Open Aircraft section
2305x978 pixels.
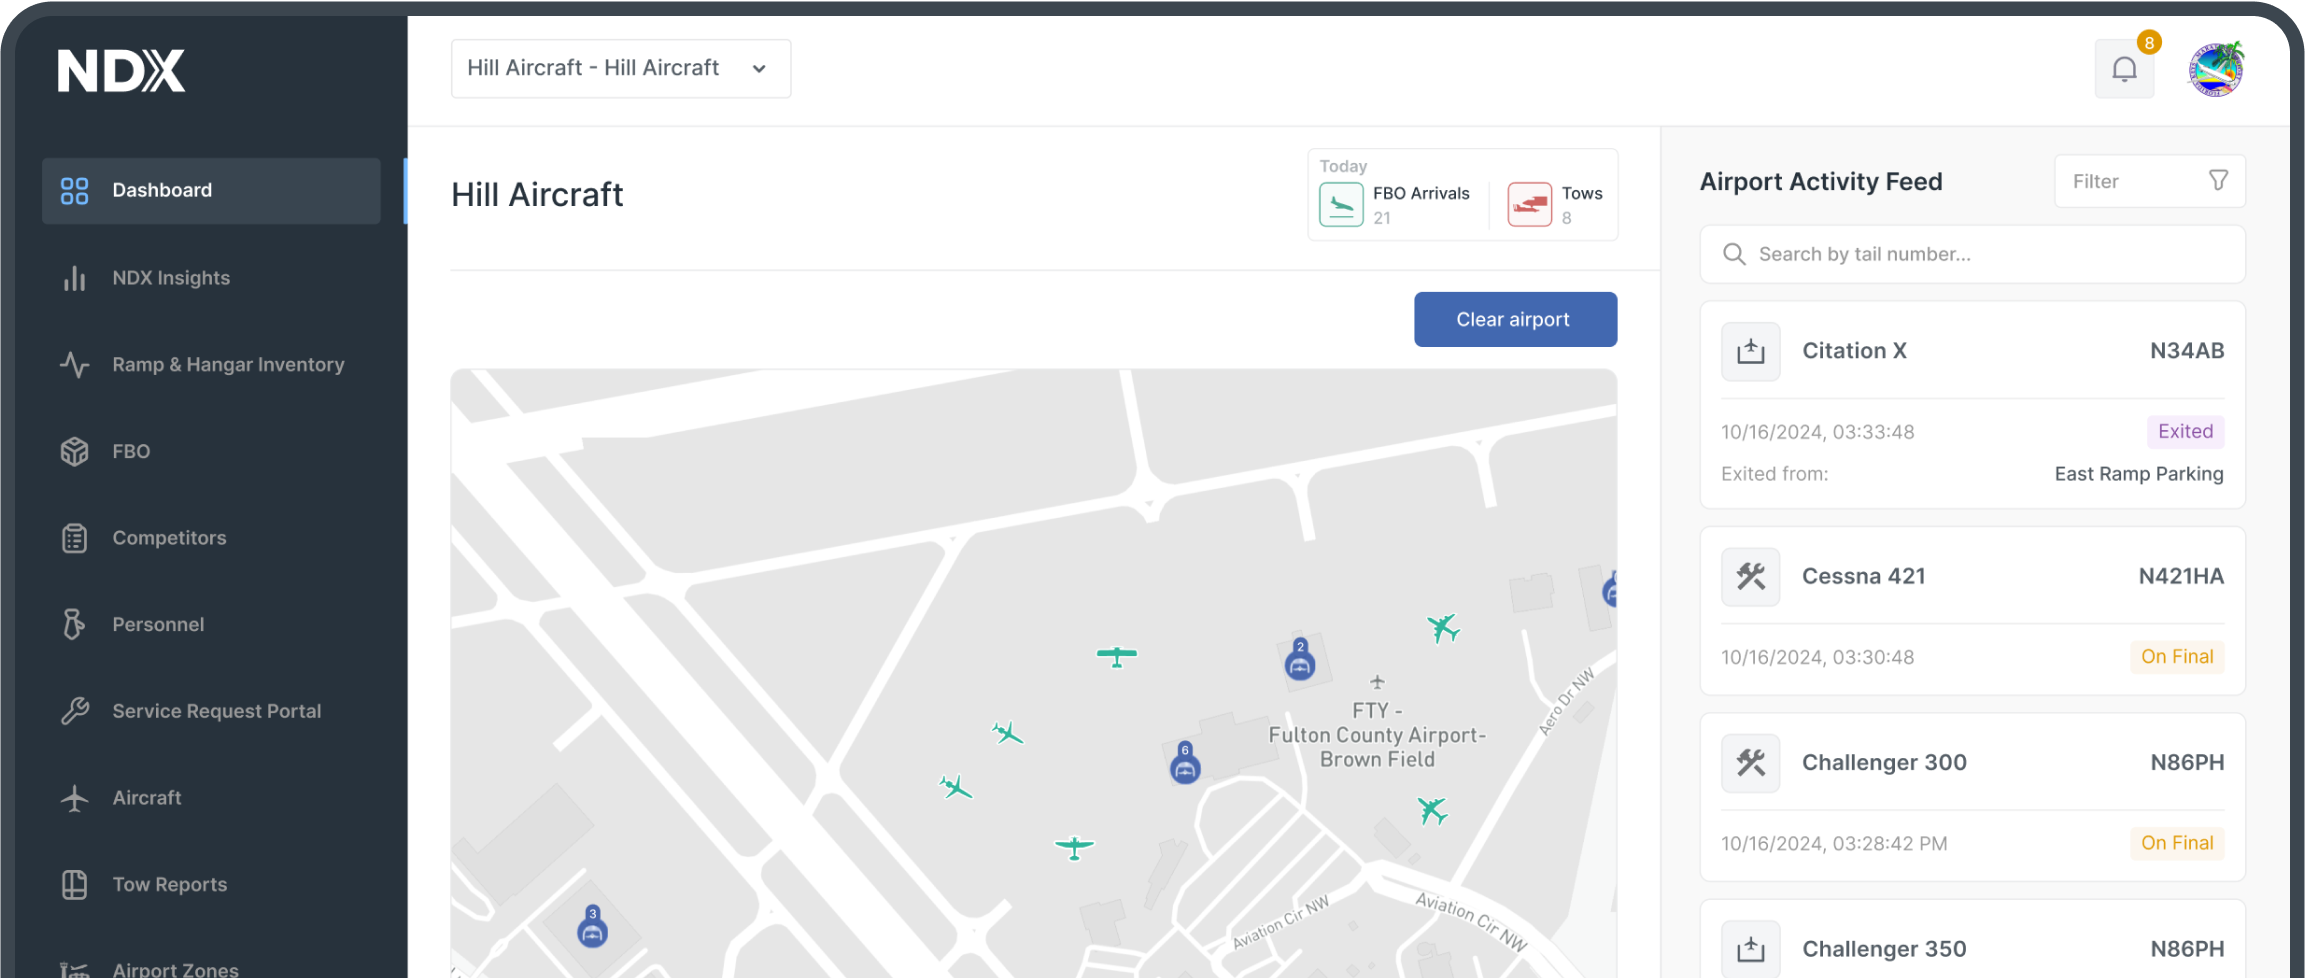147,798
